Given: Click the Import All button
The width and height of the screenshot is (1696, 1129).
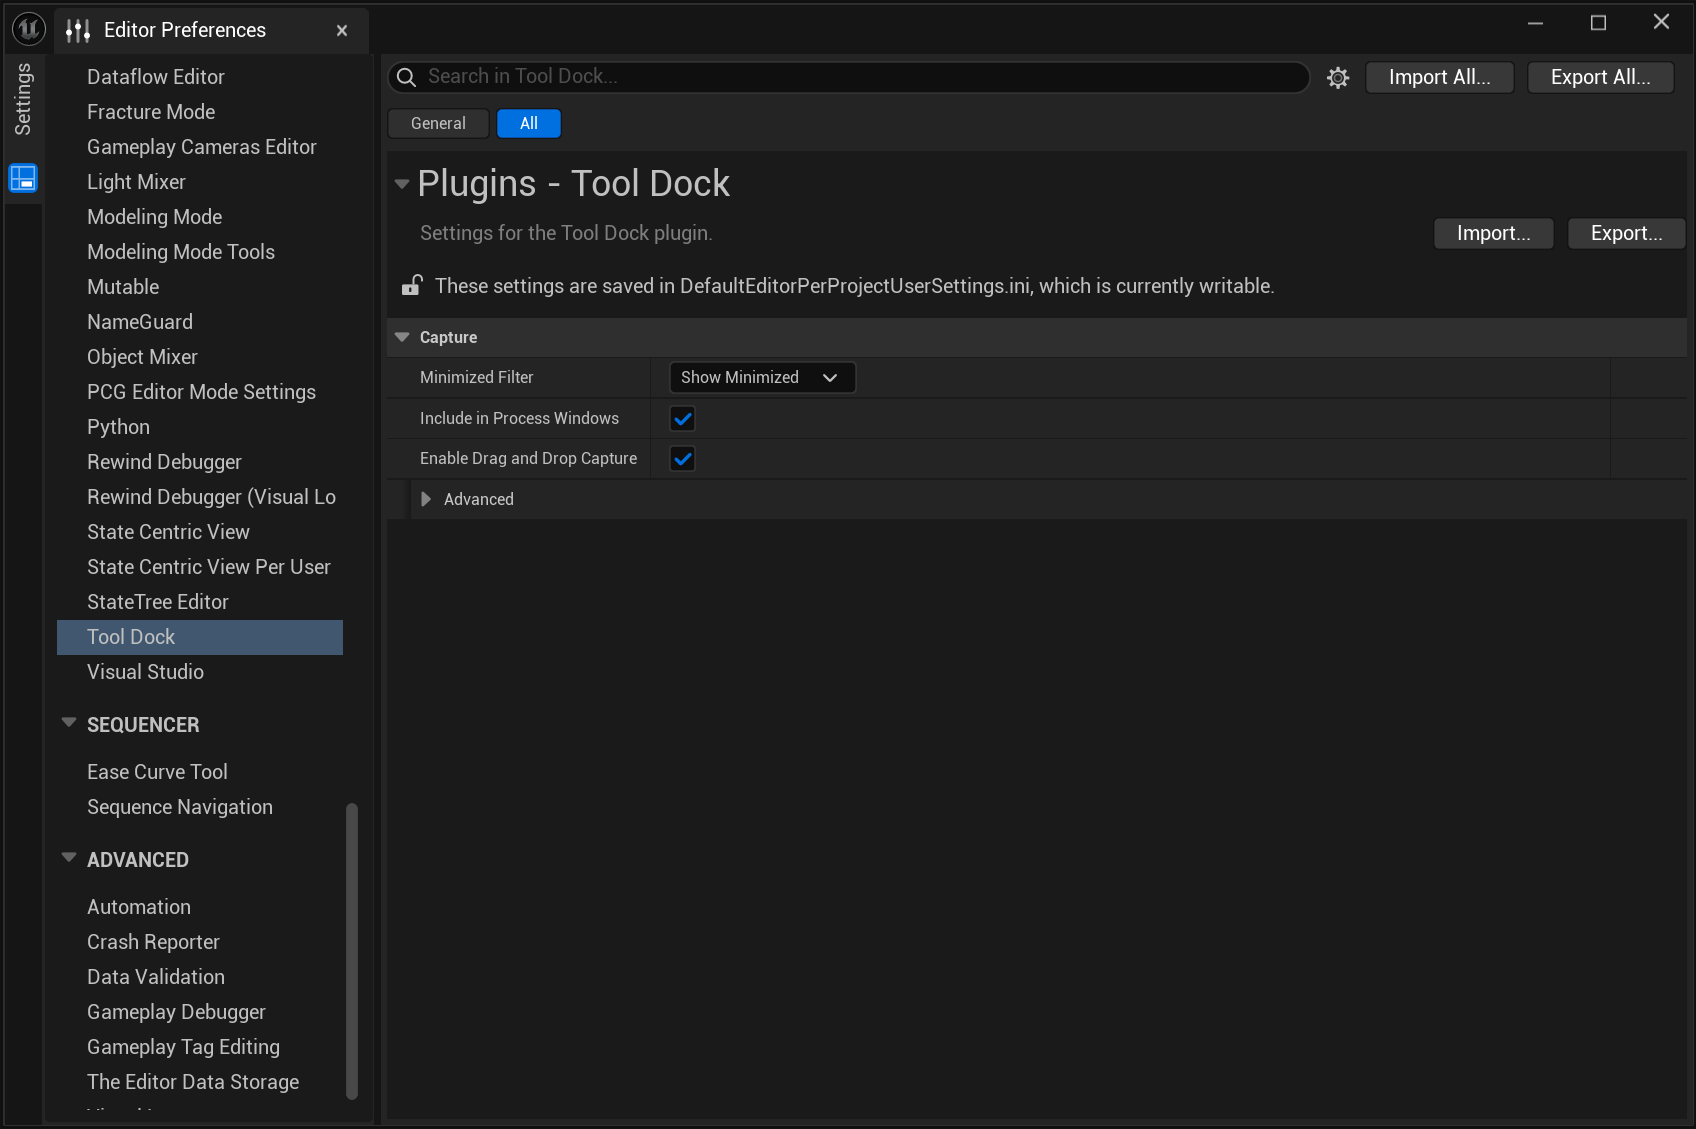Looking at the screenshot, I should [x=1440, y=77].
